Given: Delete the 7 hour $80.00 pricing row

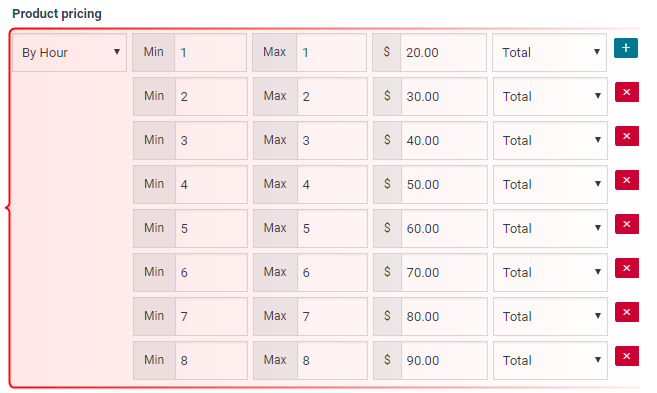Looking at the screenshot, I should (x=626, y=312).
